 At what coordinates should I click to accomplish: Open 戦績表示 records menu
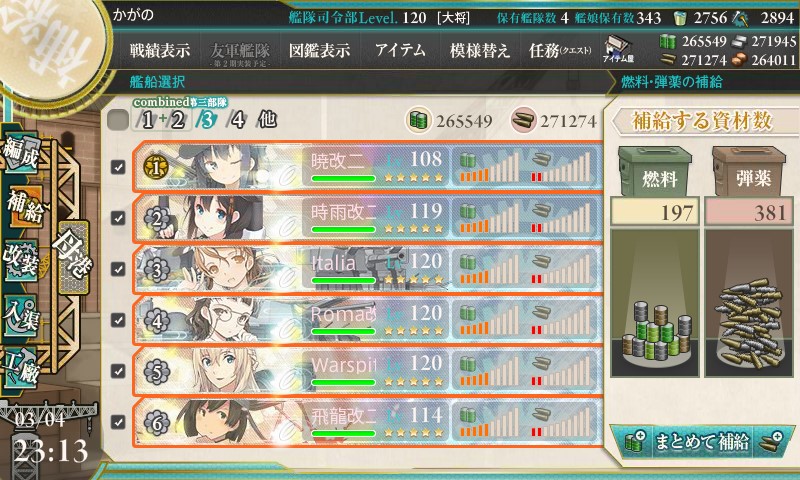click(x=160, y=50)
